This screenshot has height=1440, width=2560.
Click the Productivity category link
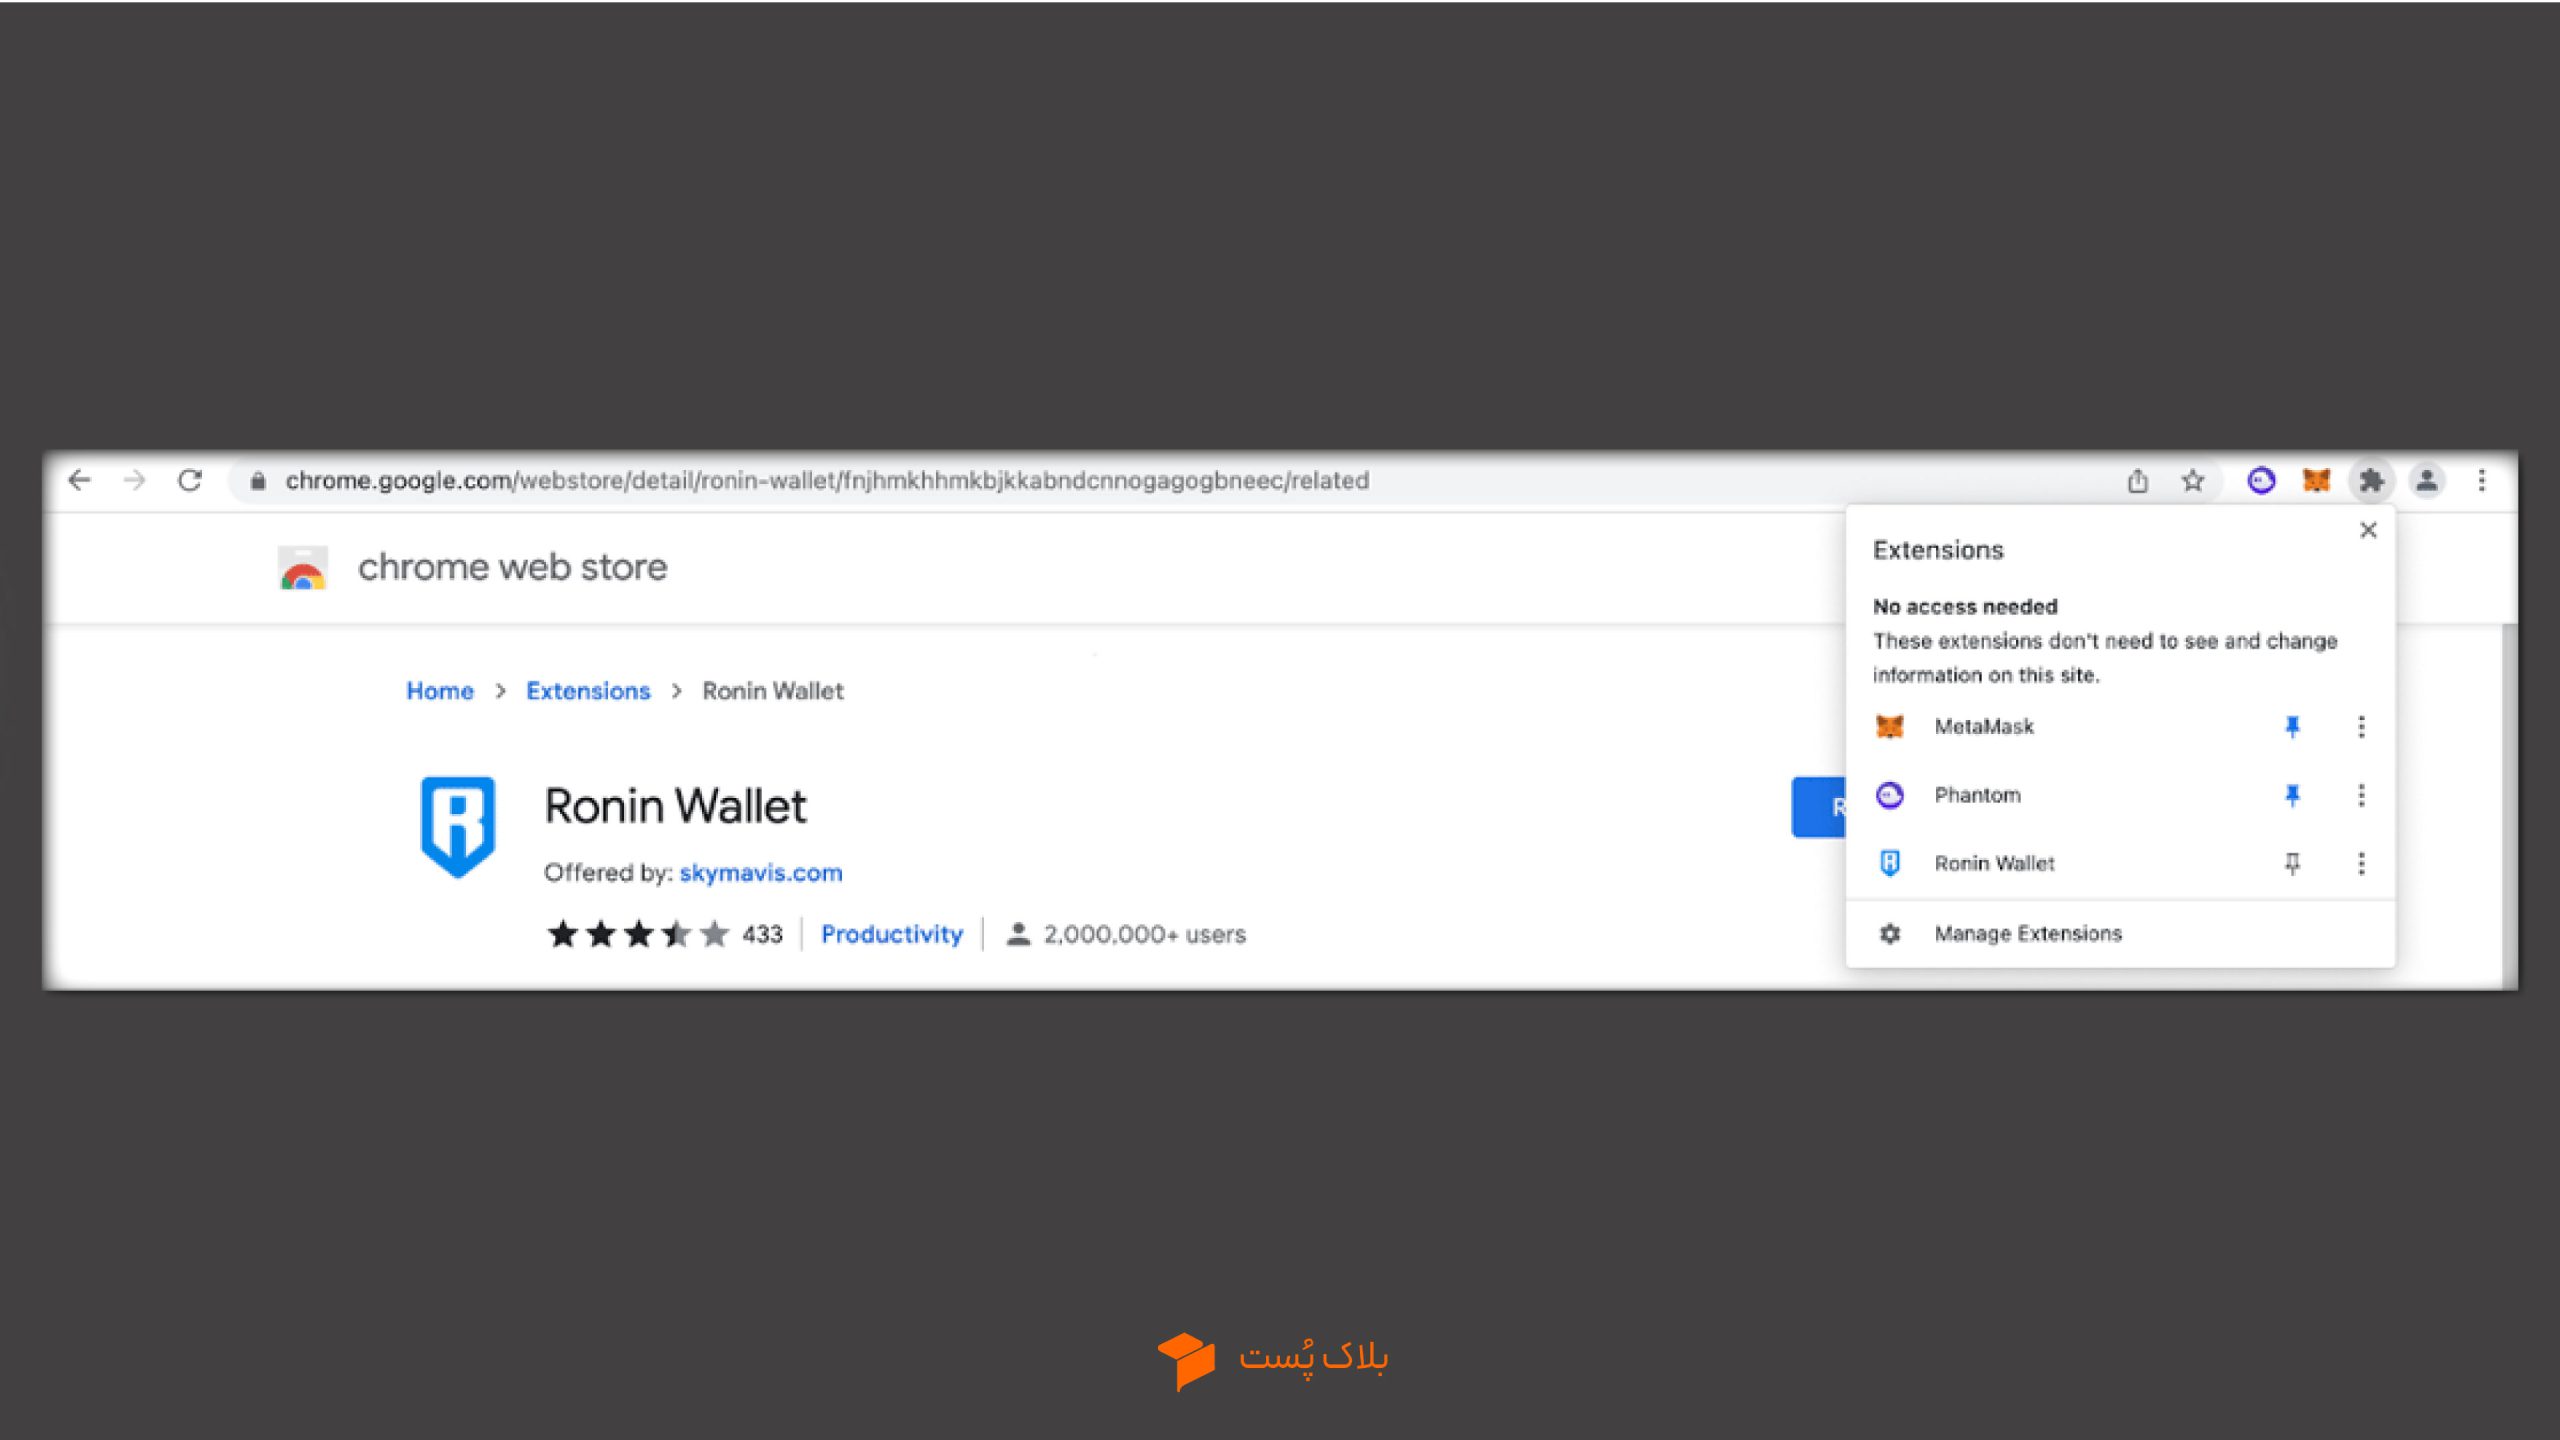coord(892,934)
